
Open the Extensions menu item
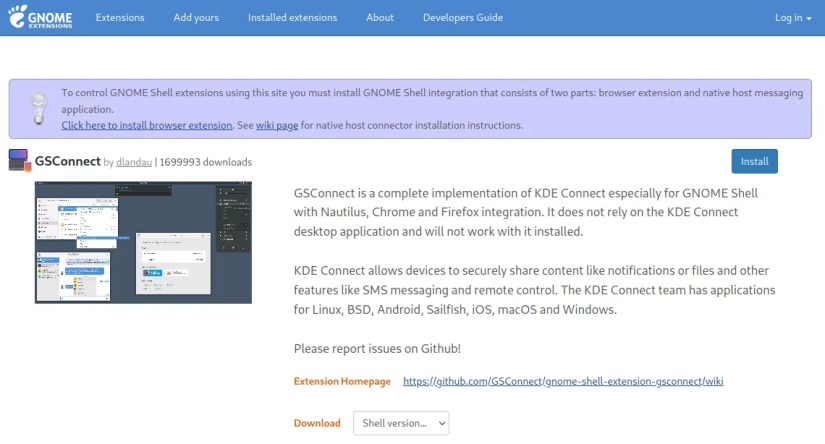120,18
